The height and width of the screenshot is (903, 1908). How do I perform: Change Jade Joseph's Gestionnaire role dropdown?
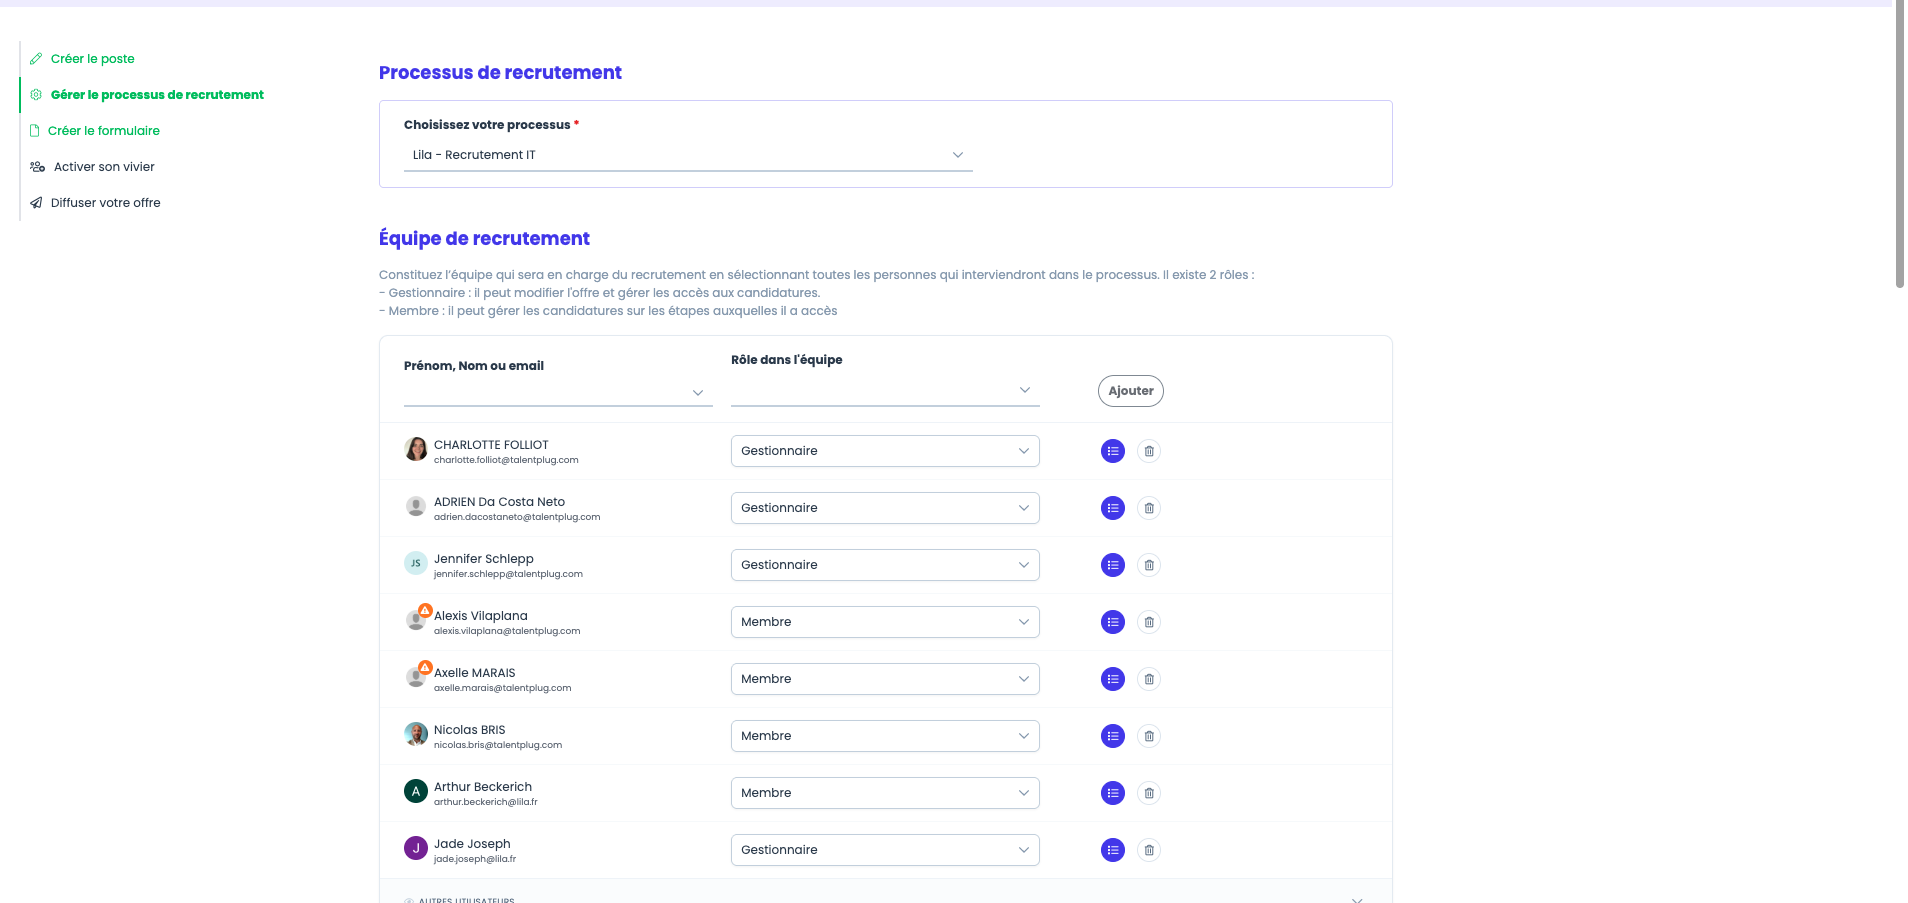885,850
